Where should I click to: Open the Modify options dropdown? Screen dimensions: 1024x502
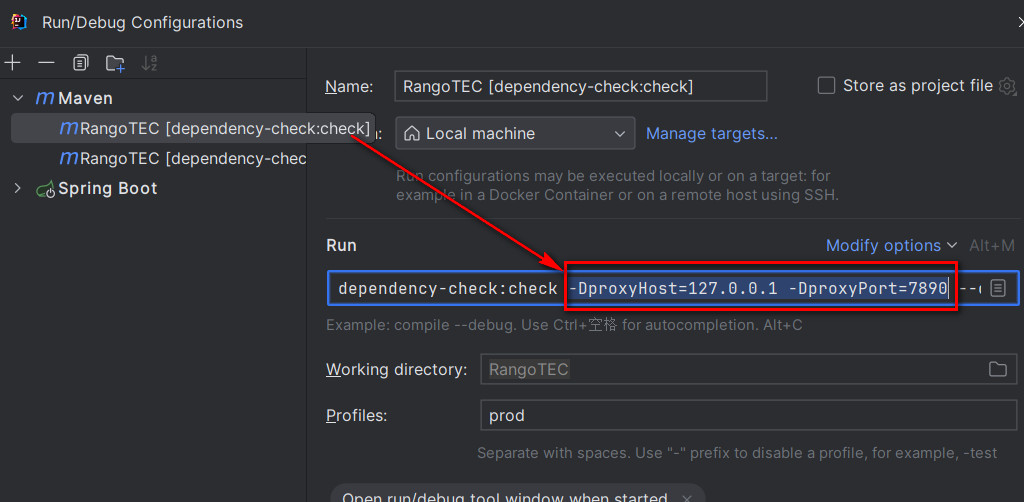[x=891, y=246]
